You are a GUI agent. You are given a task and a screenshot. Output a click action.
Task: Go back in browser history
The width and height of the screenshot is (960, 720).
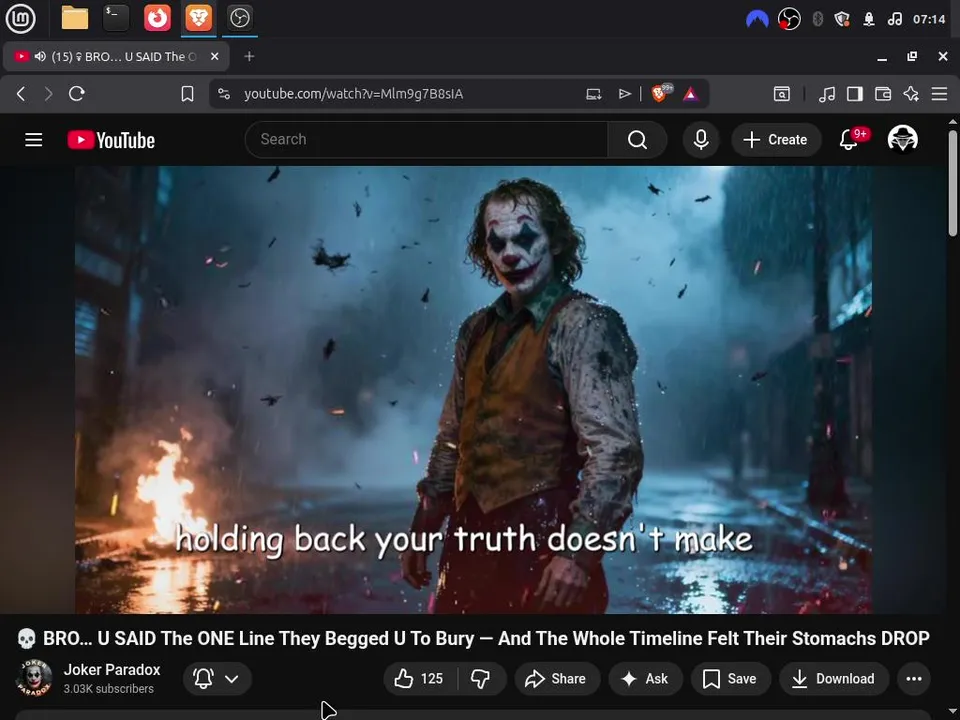[x=21, y=94]
